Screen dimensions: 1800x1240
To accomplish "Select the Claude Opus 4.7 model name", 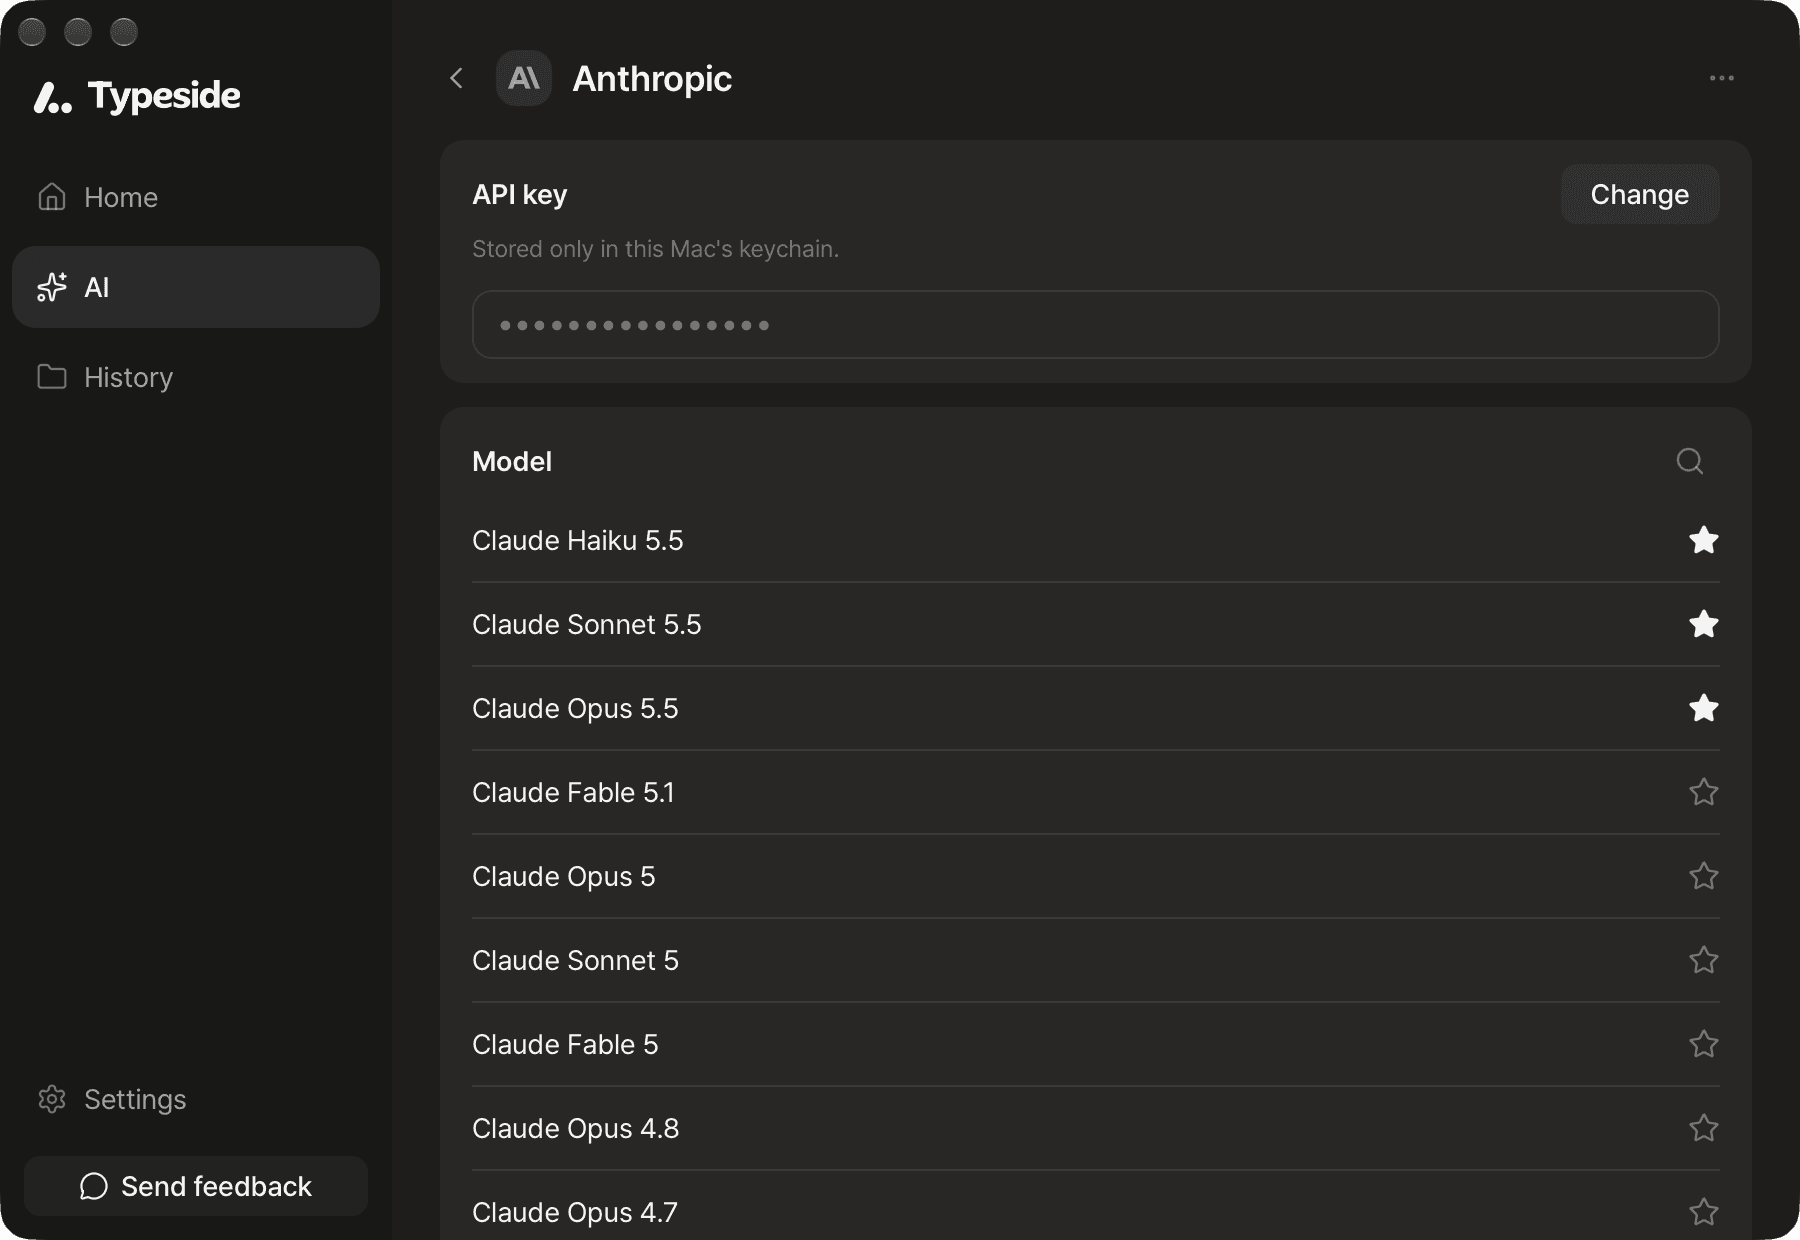I will click(x=575, y=1212).
